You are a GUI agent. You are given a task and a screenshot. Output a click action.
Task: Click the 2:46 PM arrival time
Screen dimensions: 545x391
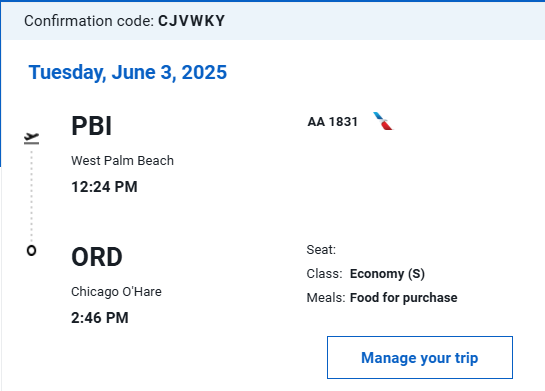100,318
